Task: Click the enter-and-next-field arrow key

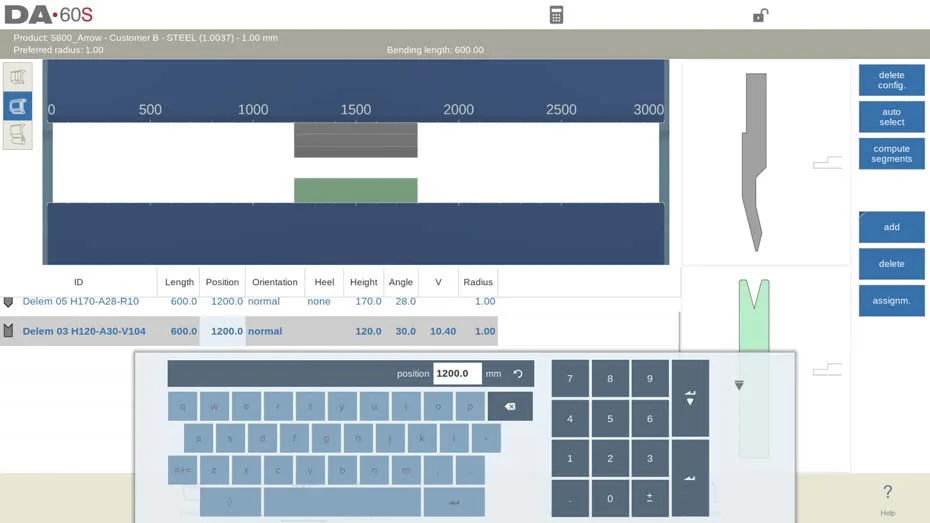Action: (690, 398)
